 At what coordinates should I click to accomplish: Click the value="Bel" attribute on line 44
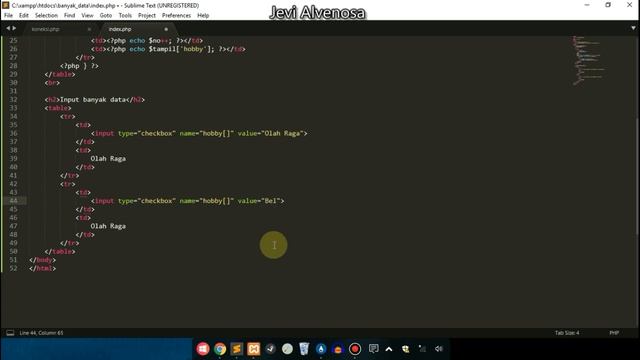260,201
